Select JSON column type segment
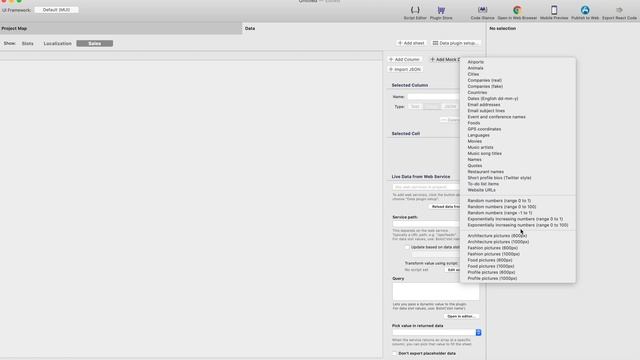This screenshot has width=640, height=360. (x=450, y=107)
